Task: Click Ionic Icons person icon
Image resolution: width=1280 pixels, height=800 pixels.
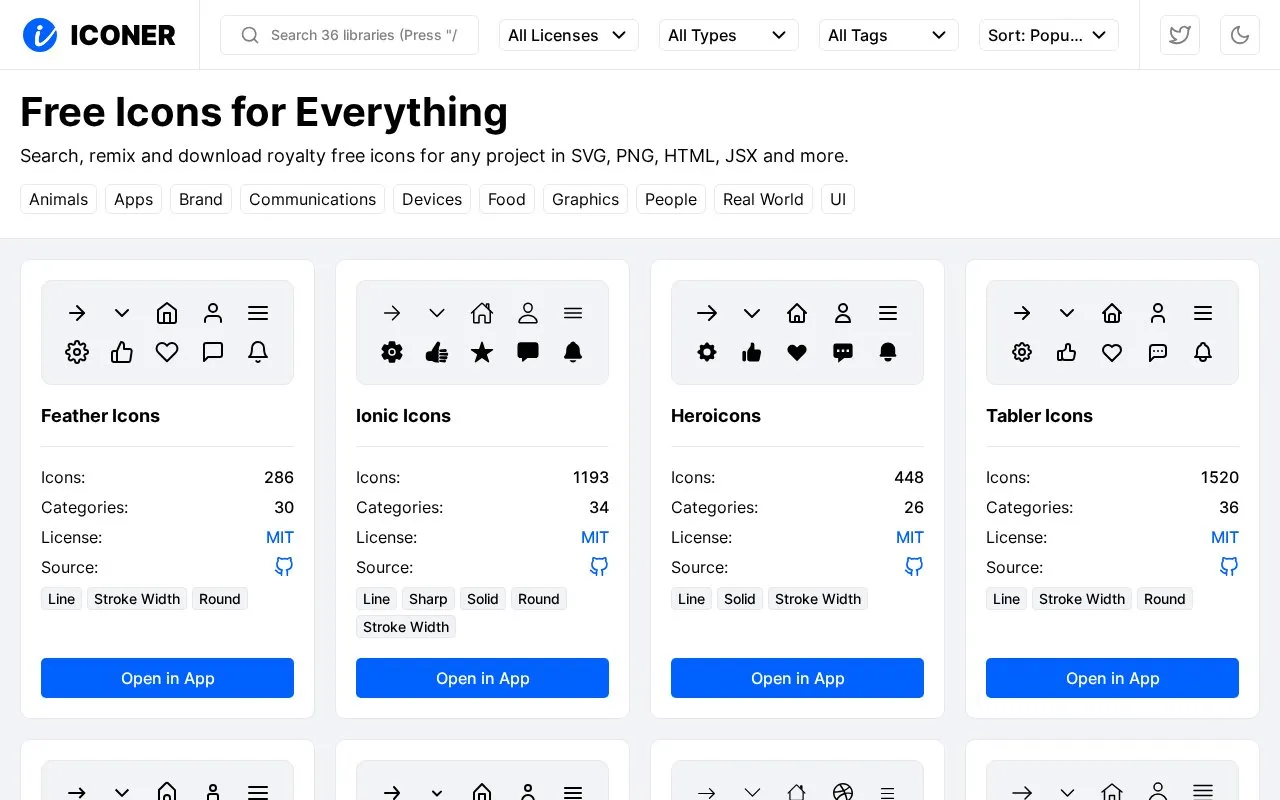Action: tap(528, 313)
